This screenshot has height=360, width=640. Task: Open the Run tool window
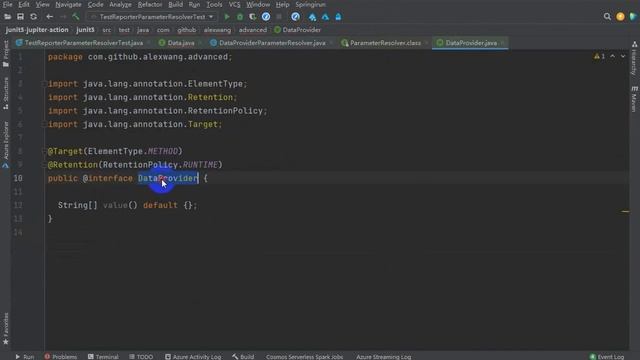point(24,356)
